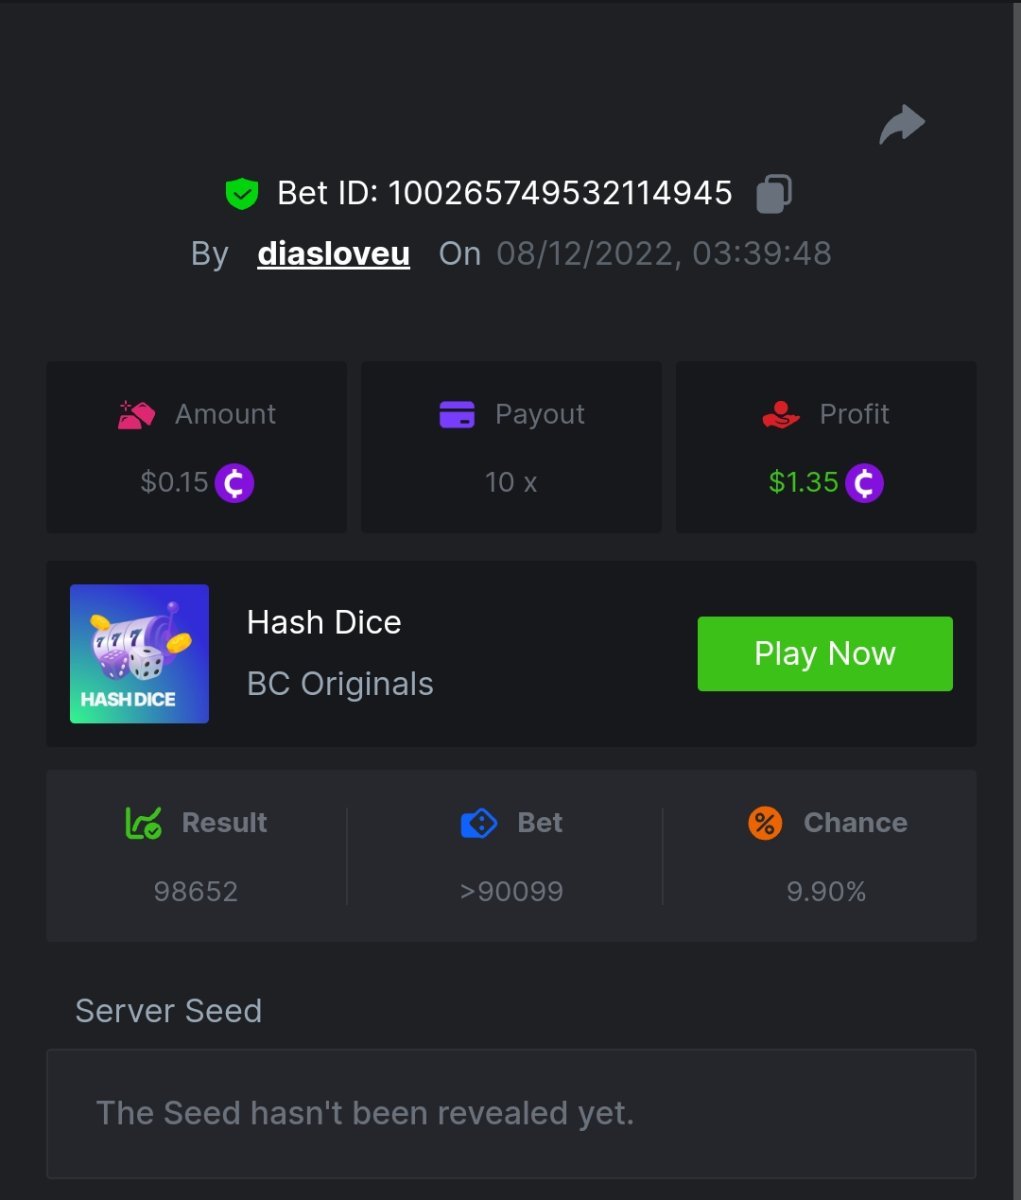Click the result value 98652
1021x1200 pixels.
pyautogui.click(x=196, y=891)
